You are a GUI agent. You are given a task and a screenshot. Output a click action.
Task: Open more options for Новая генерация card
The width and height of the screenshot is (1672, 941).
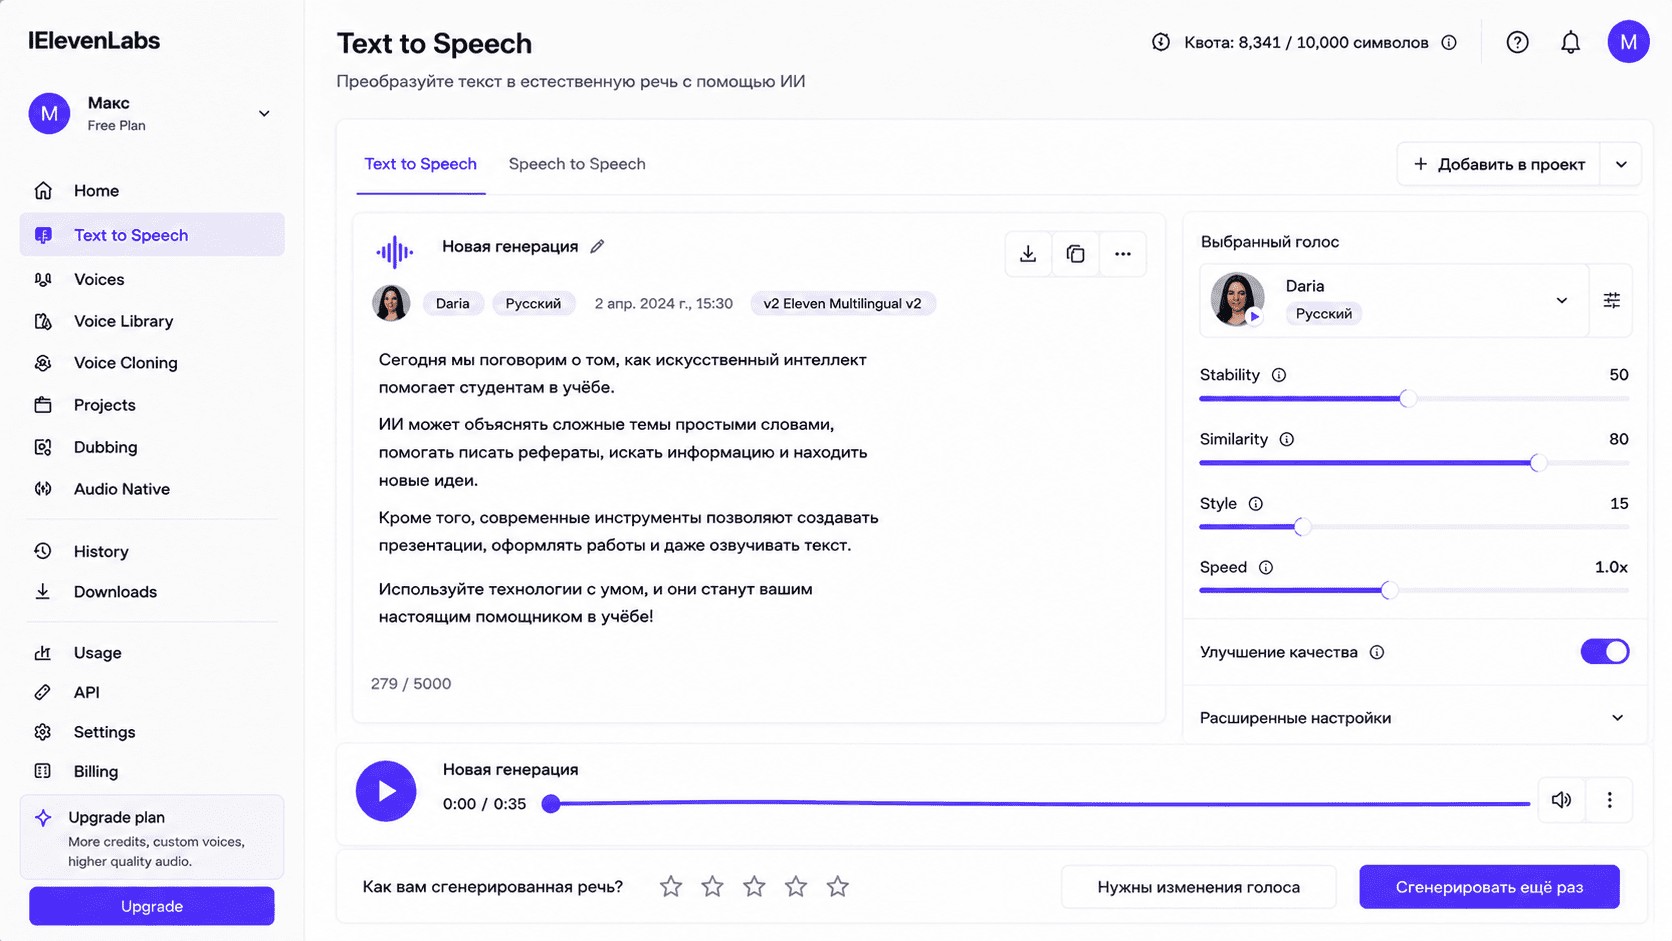(1123, 254)
